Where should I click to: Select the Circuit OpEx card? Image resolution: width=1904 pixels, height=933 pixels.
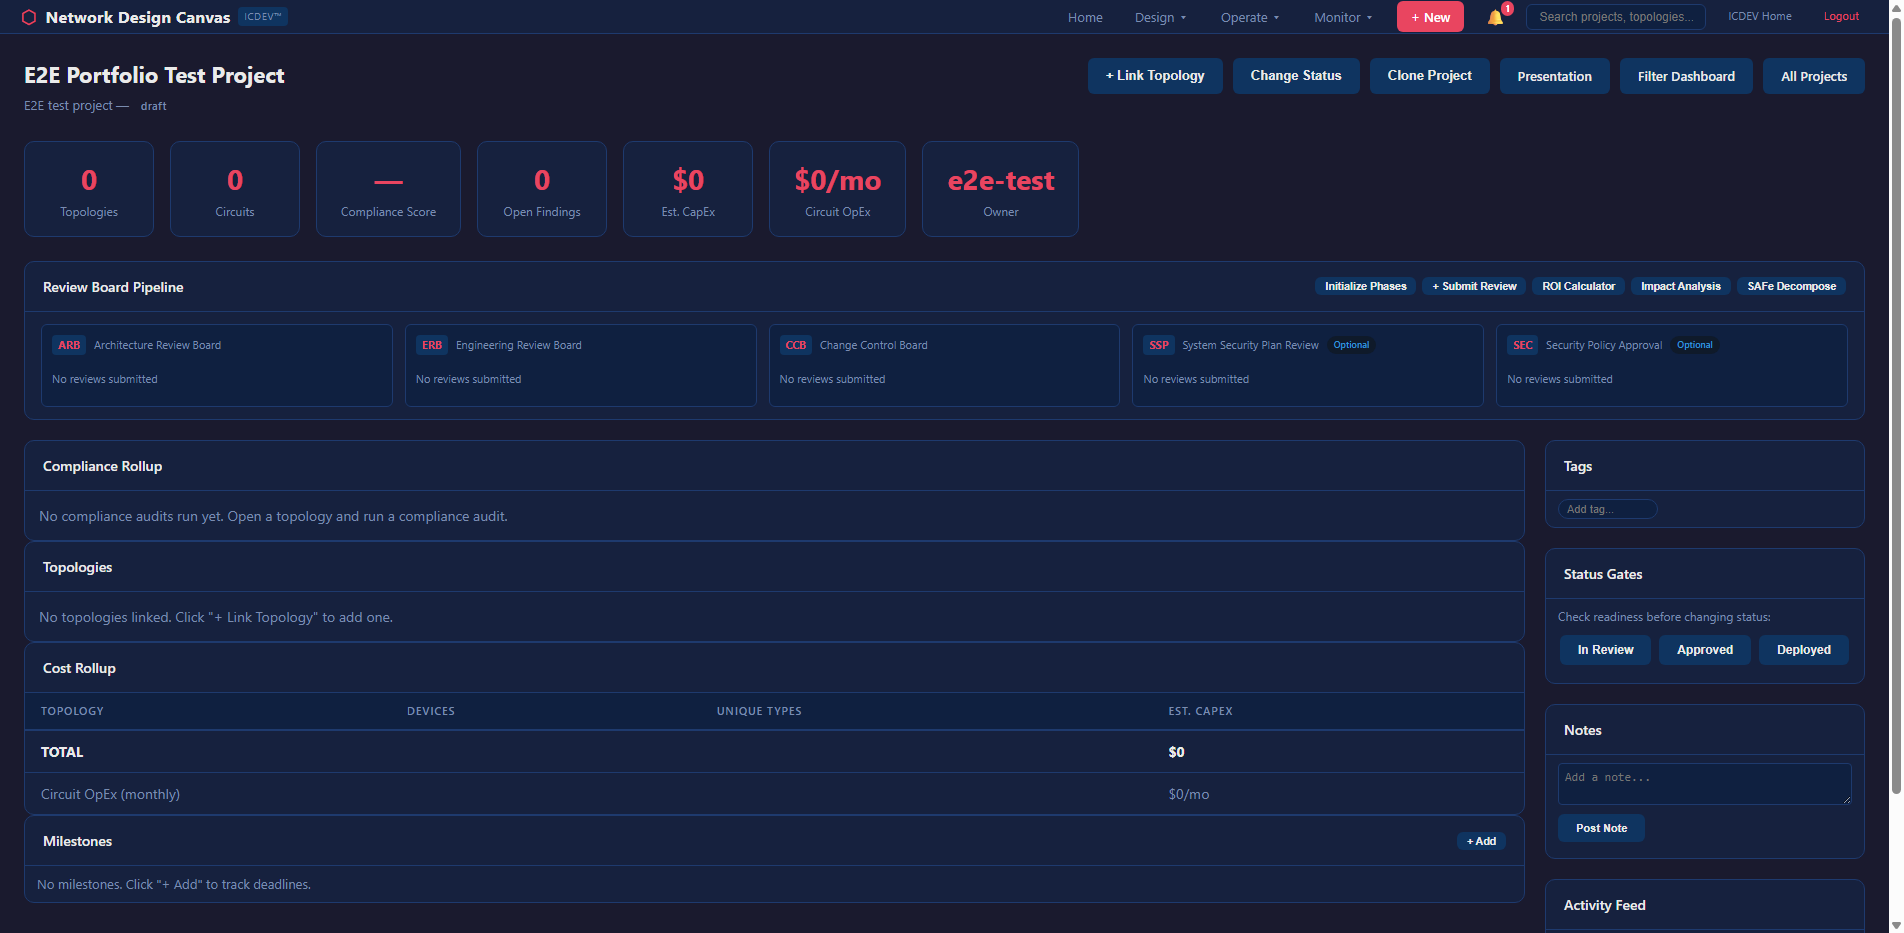click(837, 189)
